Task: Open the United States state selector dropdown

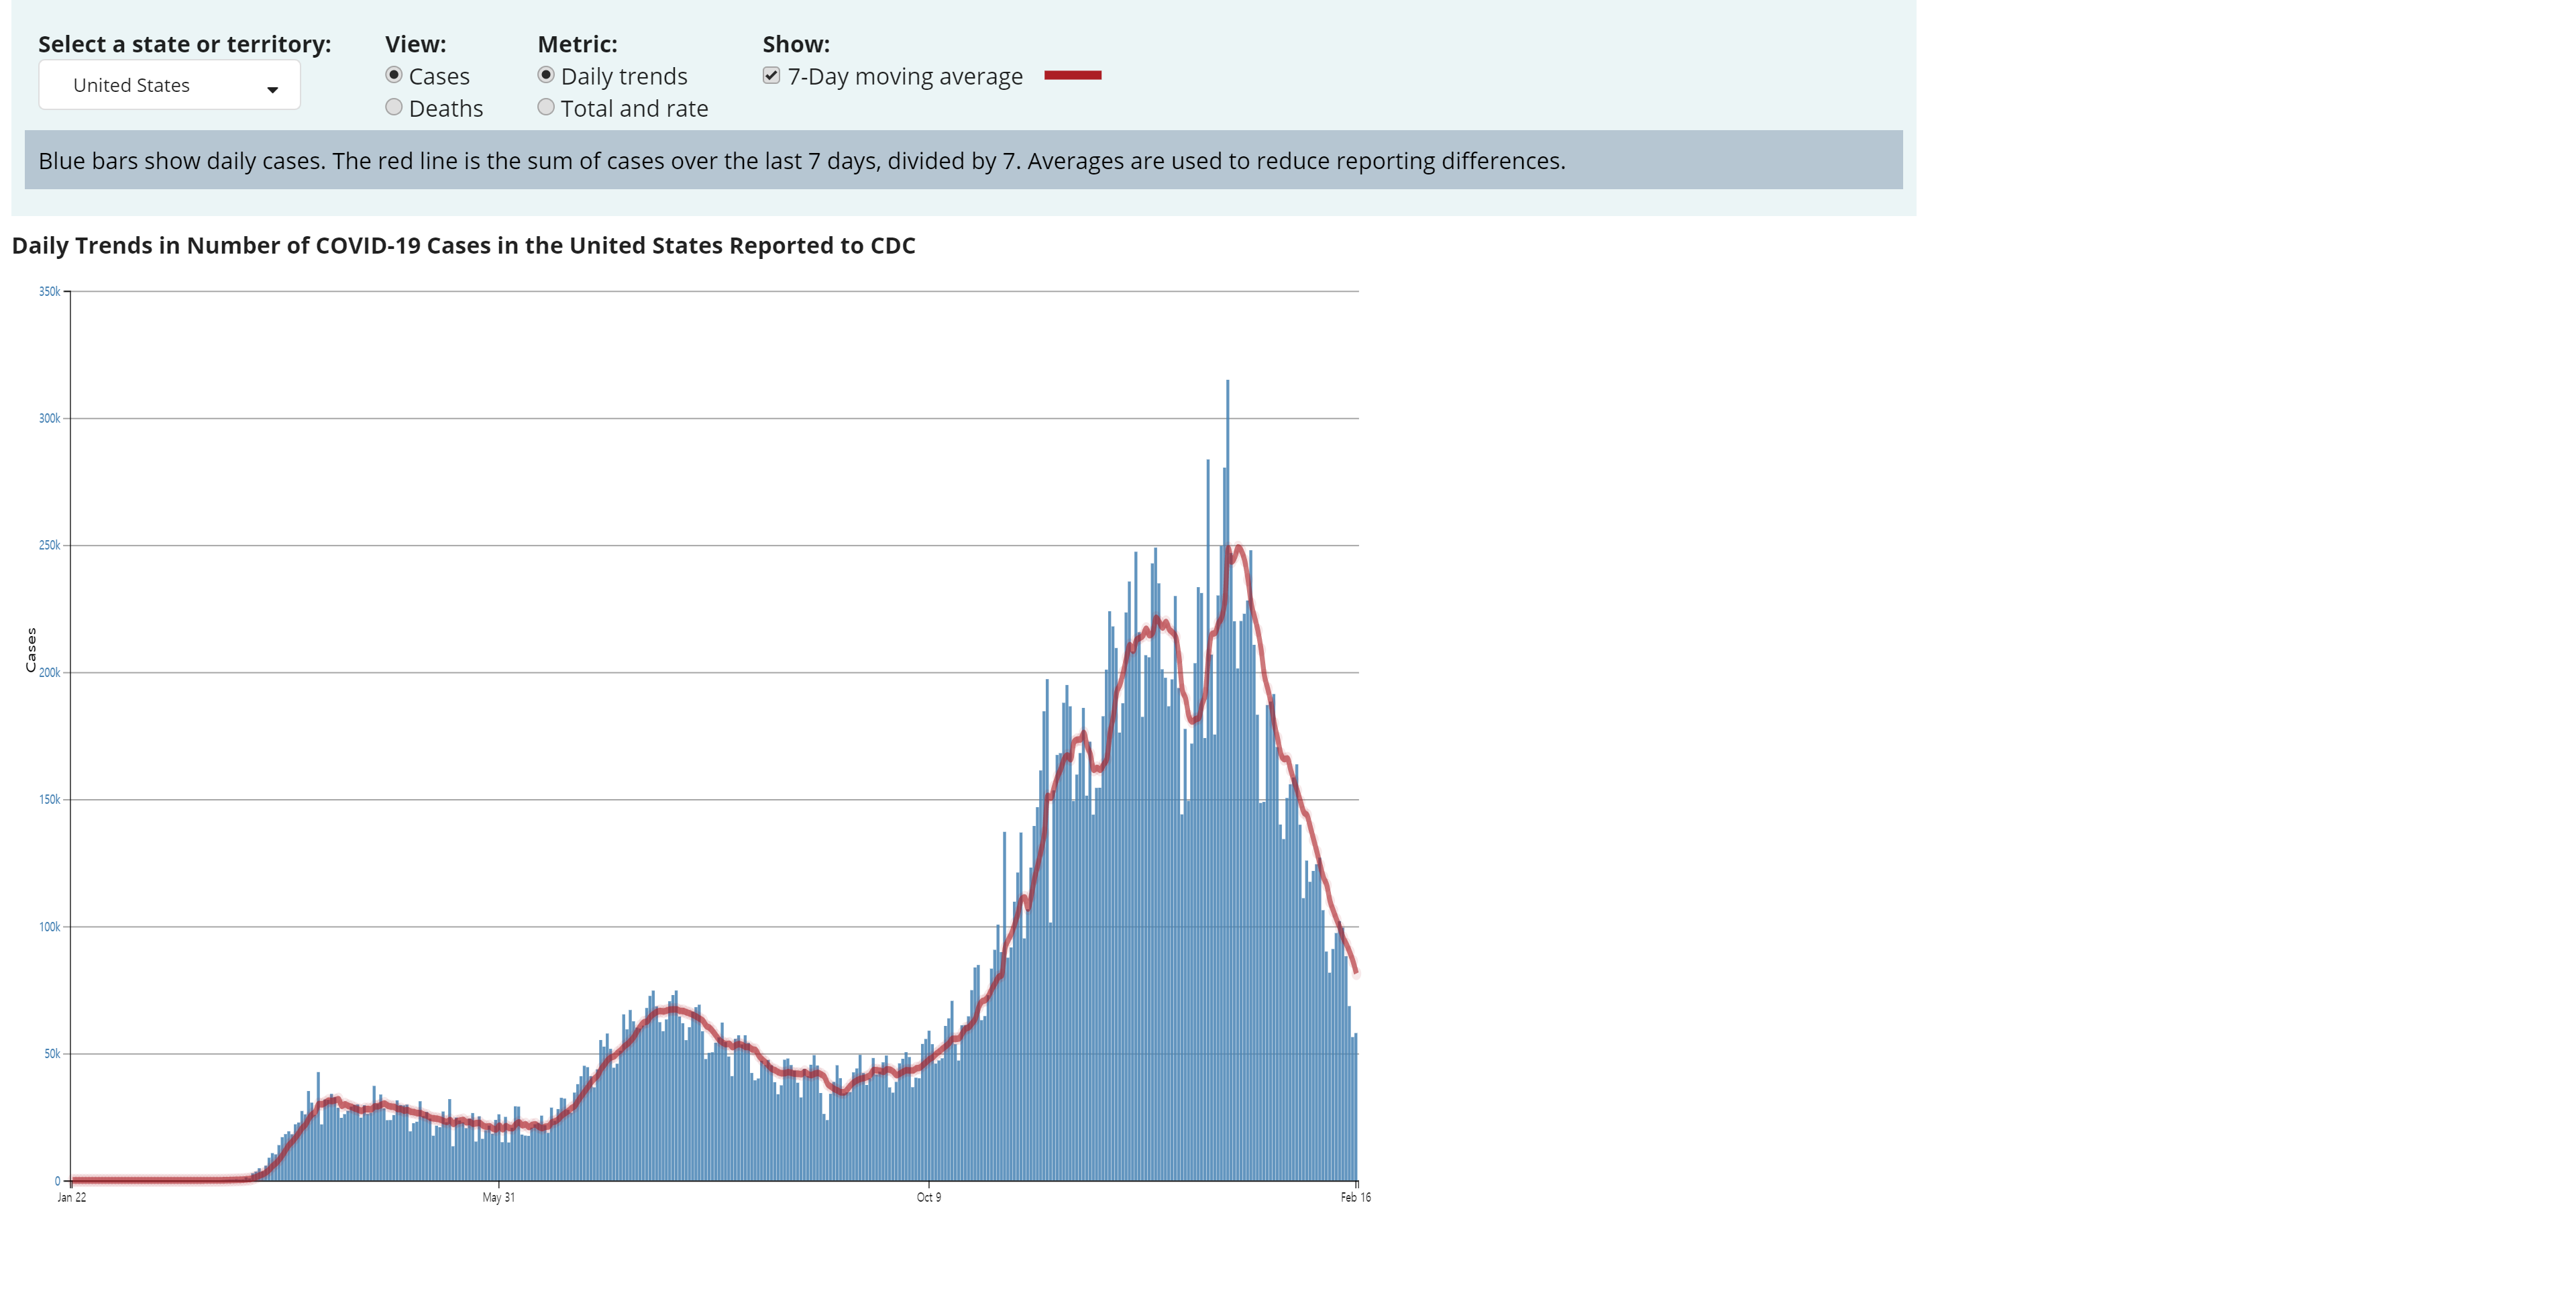Action: [169, 85]
